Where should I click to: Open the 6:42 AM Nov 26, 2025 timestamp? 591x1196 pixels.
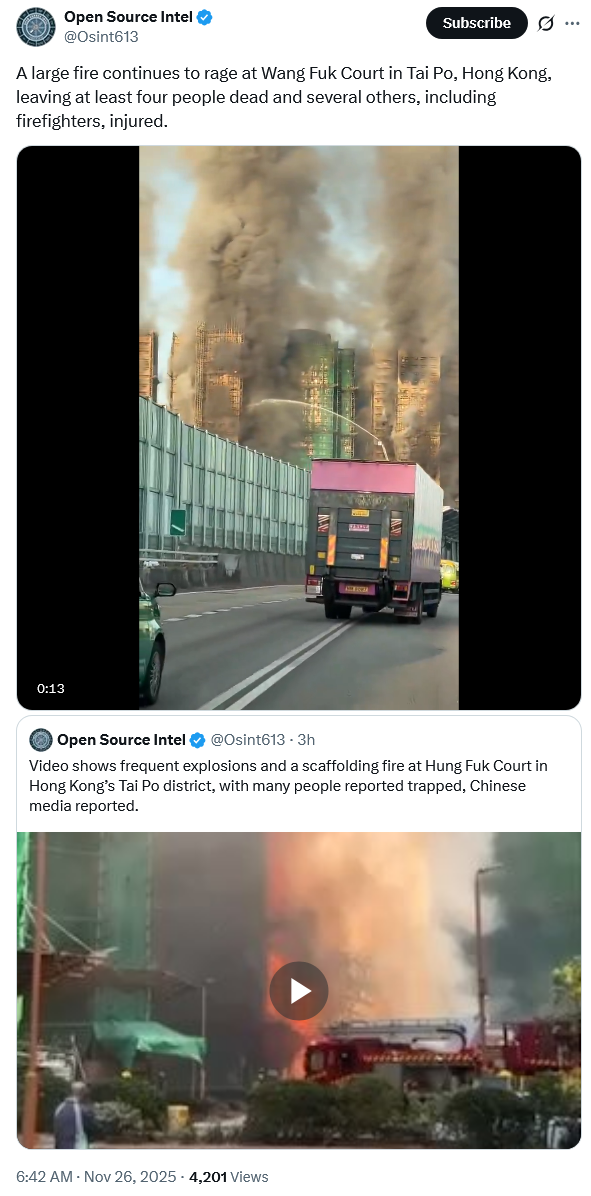(x=96, y=1177)
